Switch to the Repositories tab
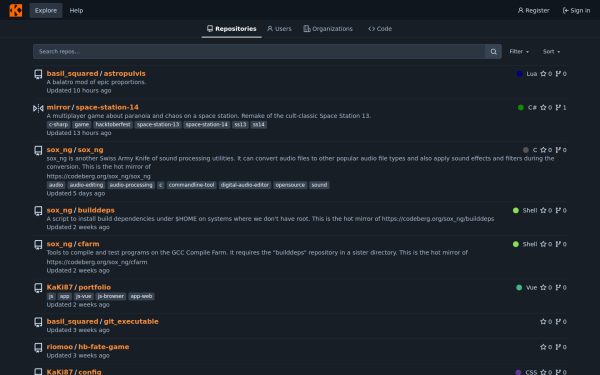The height and width of the screenshot is (375, 600). pyautogui.click(x=232, y=29)
